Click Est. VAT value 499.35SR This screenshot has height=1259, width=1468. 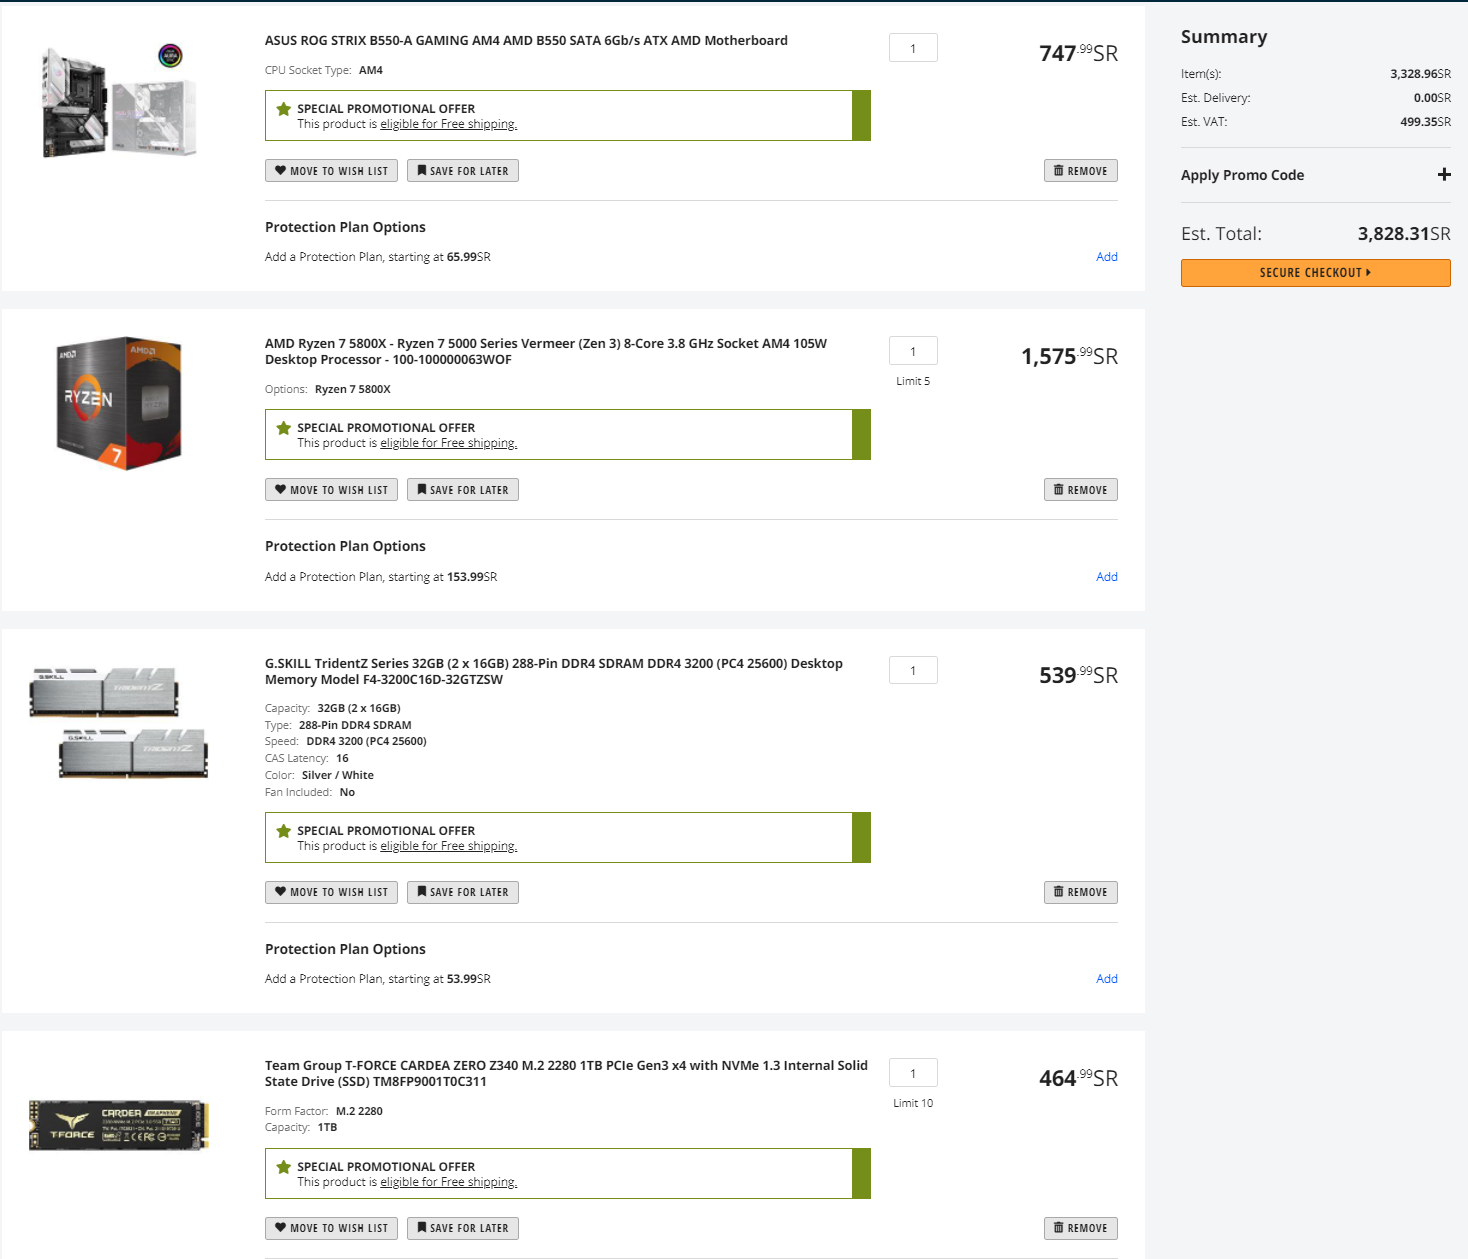(1425, 122)
